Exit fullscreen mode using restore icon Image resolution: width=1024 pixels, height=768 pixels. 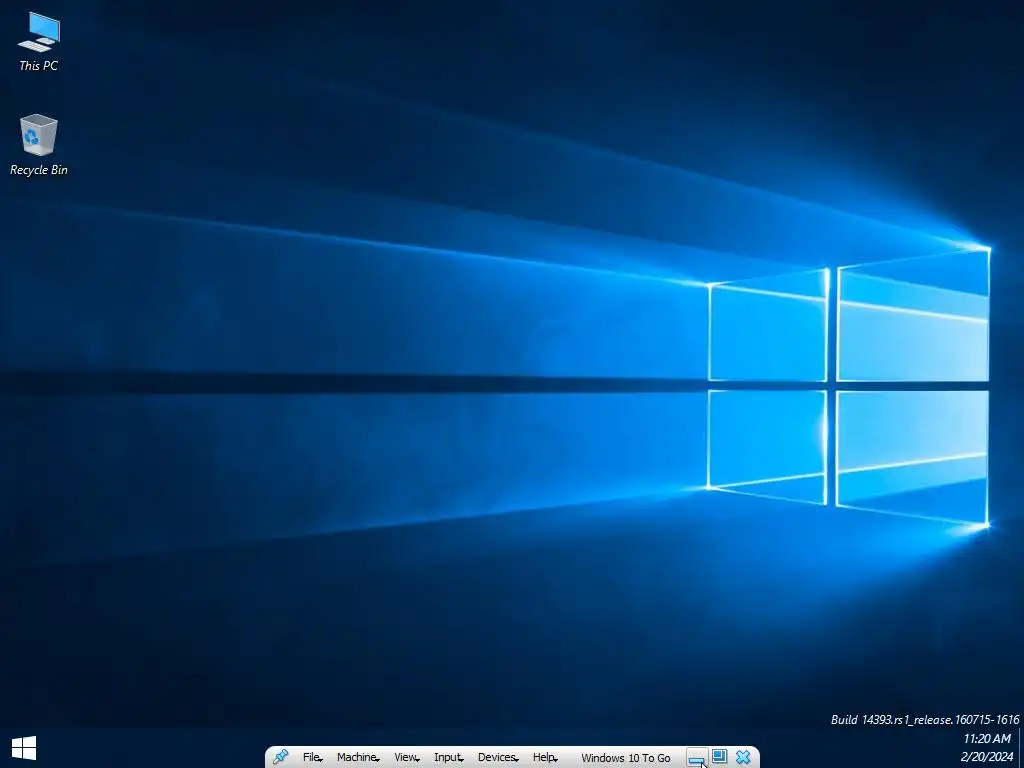click(719, 756)
